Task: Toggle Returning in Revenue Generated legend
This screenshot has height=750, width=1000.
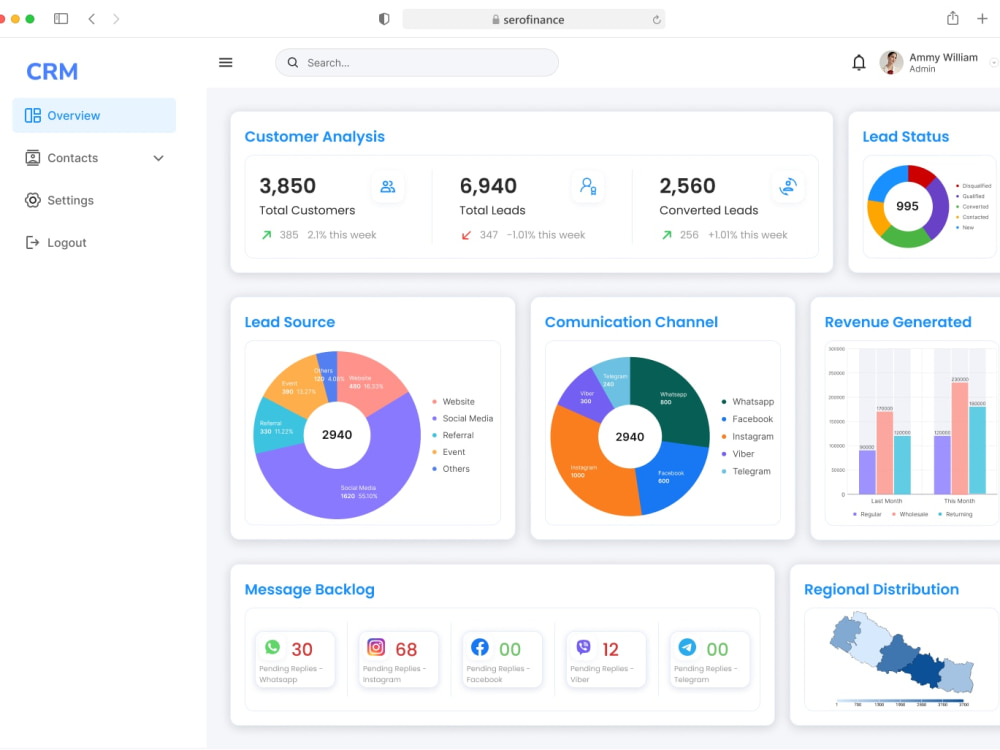Action: [955, 514]
